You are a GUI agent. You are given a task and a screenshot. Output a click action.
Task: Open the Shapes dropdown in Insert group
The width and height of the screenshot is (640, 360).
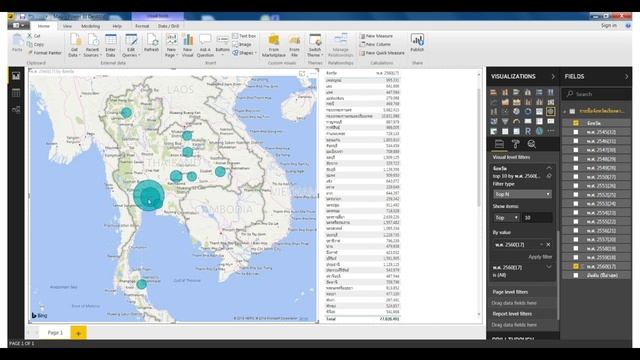coord(244,53)
